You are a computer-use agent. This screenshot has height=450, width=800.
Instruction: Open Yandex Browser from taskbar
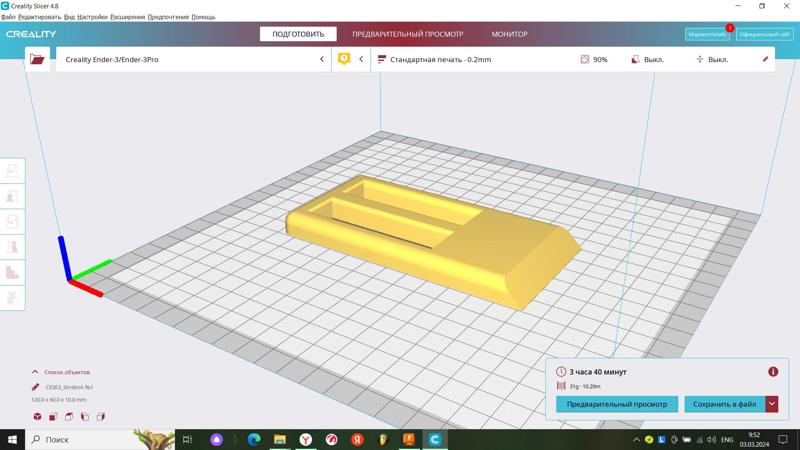pos(306,439)
